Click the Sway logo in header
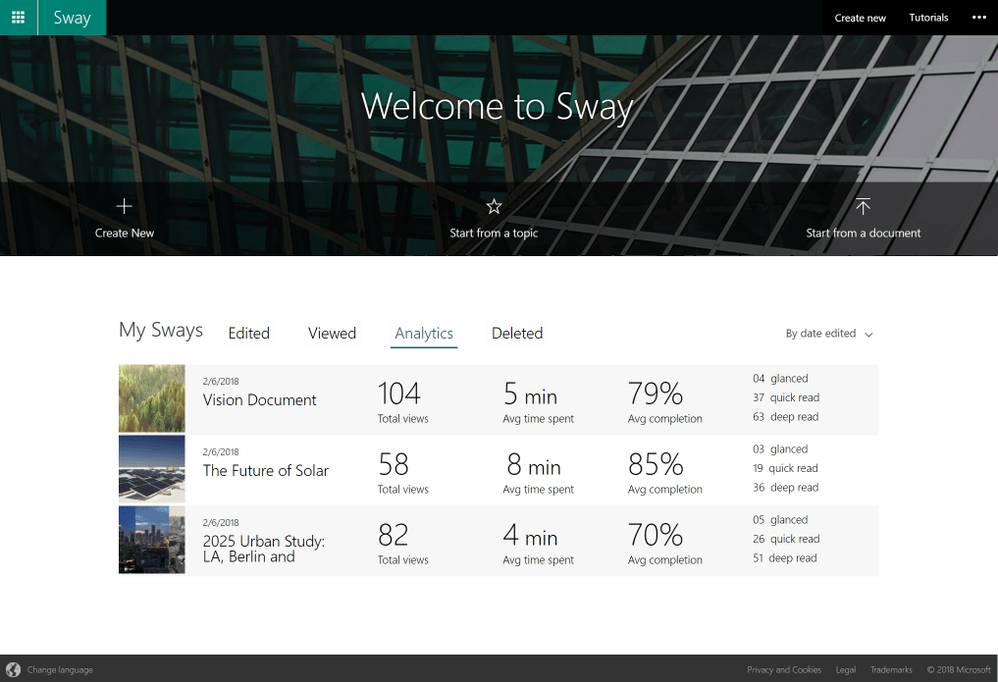The width and height of the screenshot is (998, 682). click(x=72, y=17)
